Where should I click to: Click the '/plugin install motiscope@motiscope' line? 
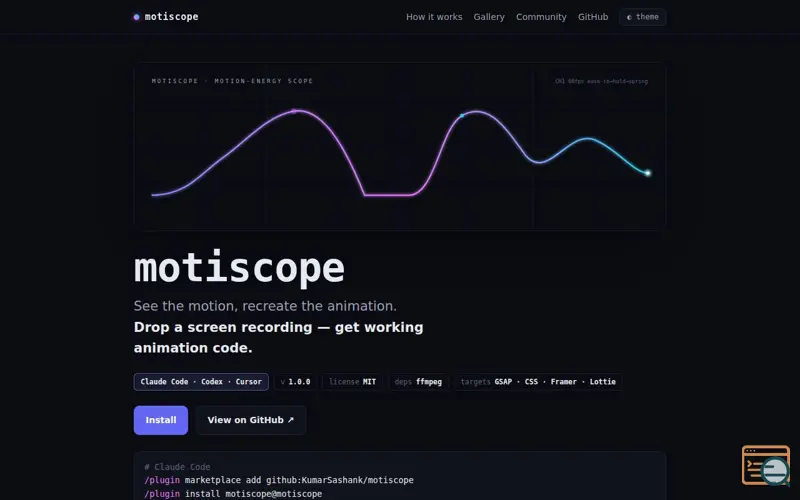click(233, 494)
